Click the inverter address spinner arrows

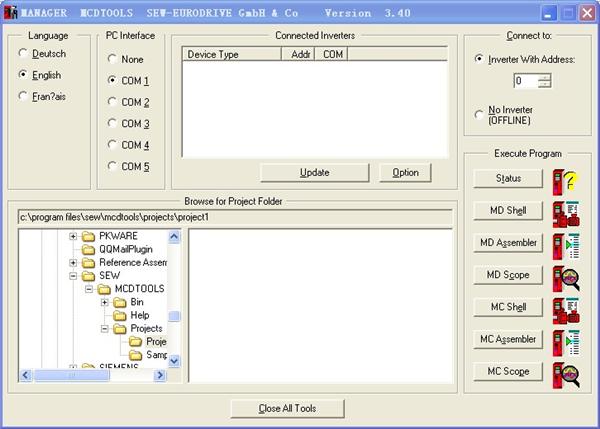(544, 81)
